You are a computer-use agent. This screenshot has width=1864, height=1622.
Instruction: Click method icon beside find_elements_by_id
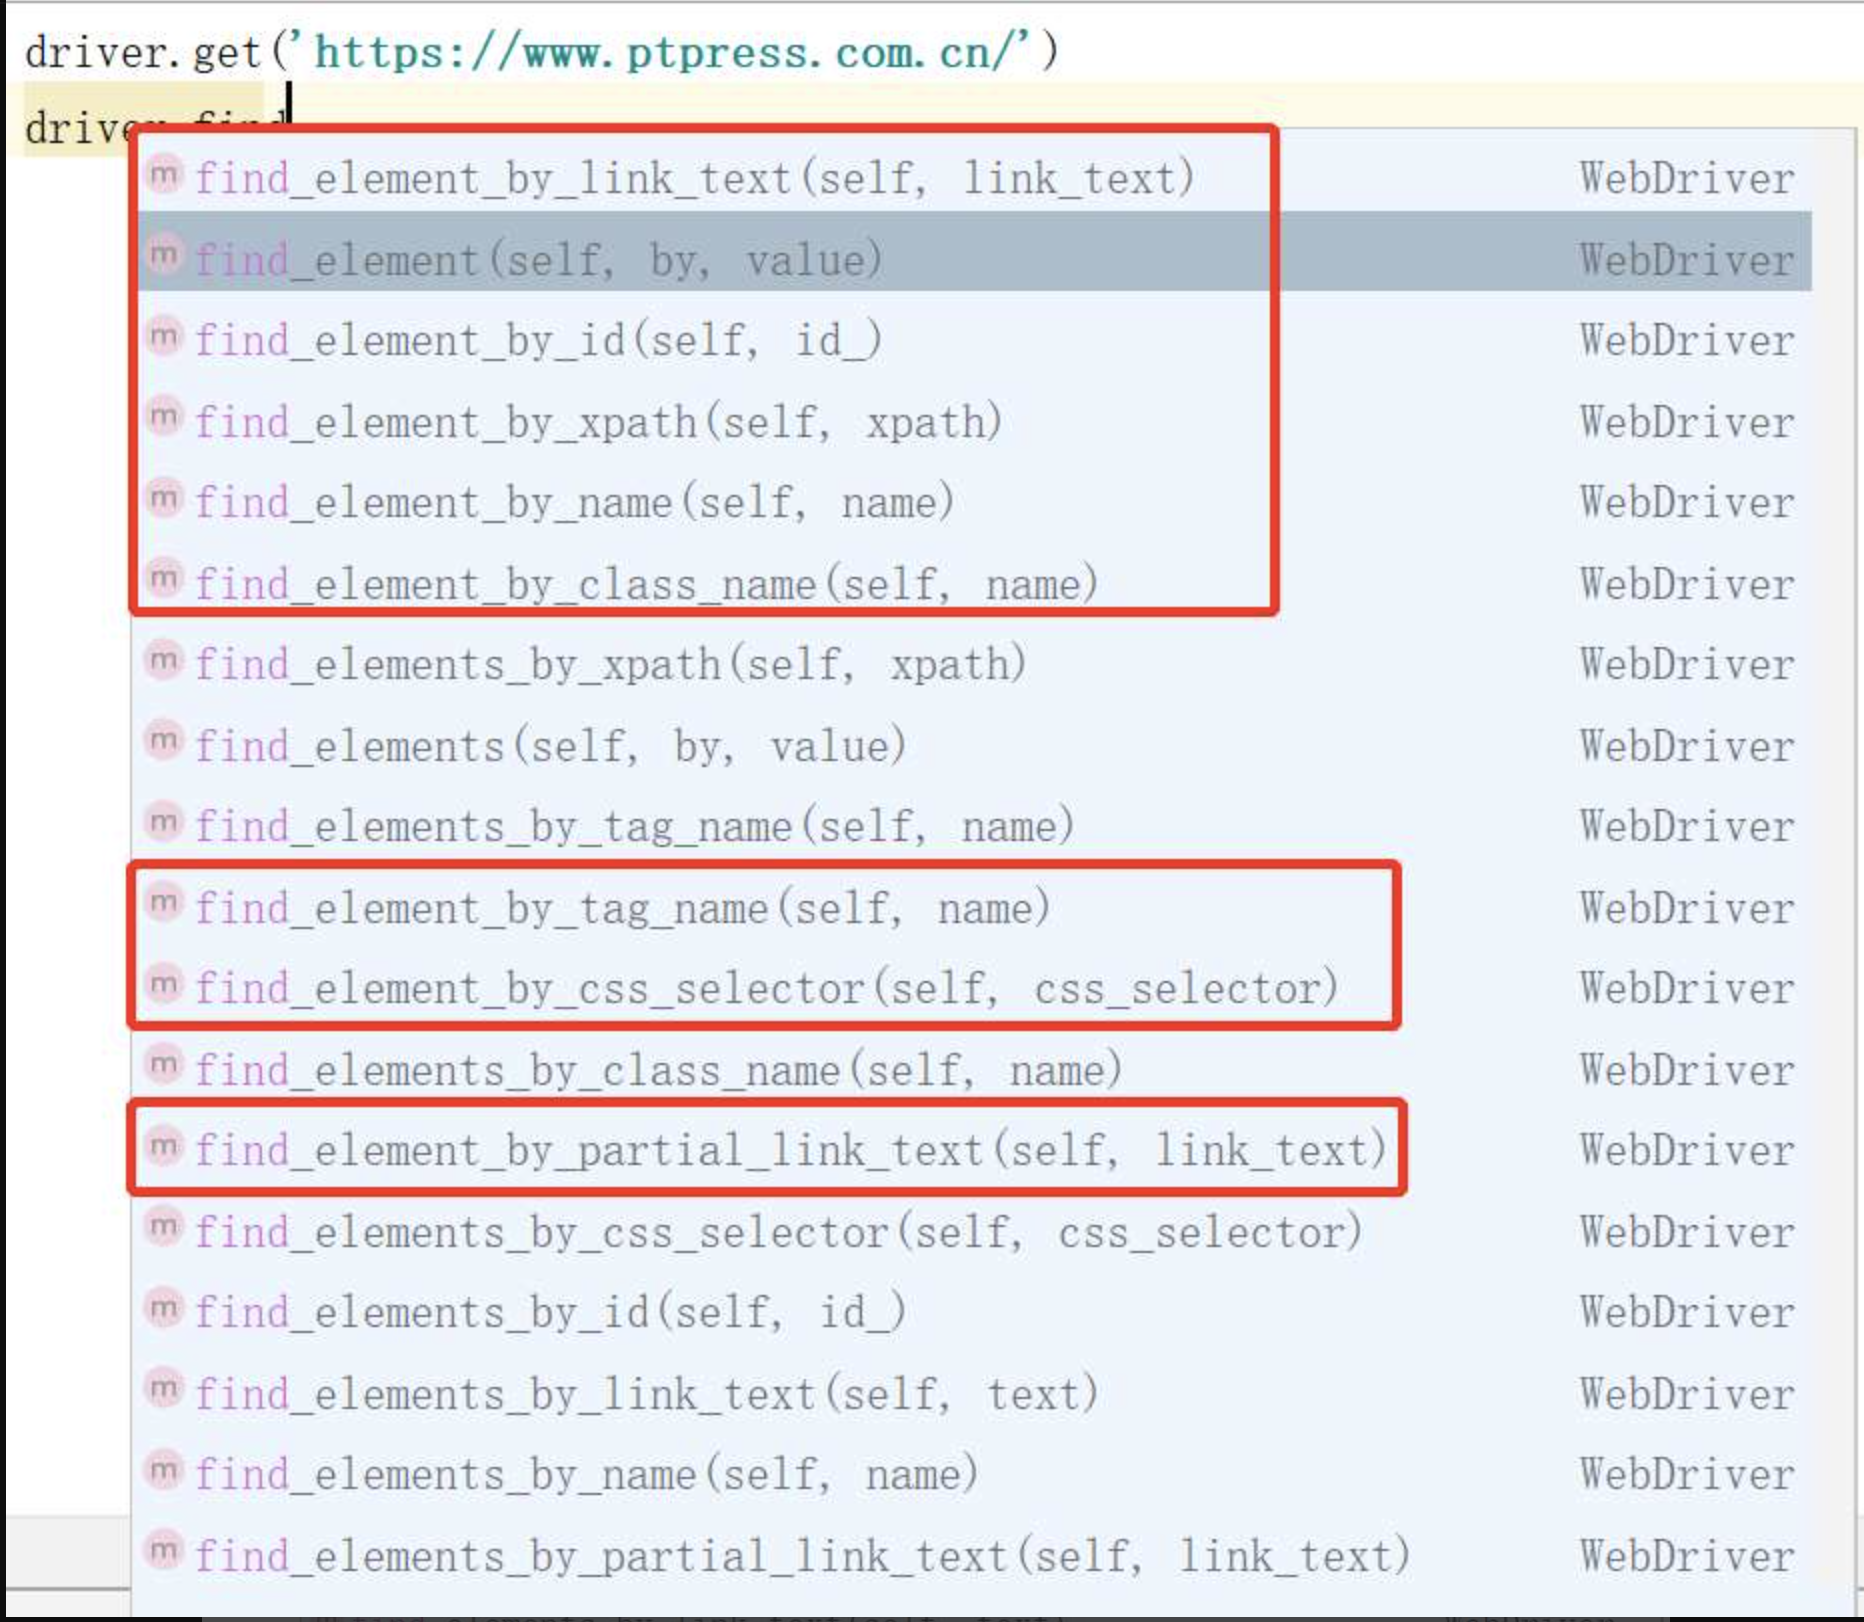click(164, 1308)
